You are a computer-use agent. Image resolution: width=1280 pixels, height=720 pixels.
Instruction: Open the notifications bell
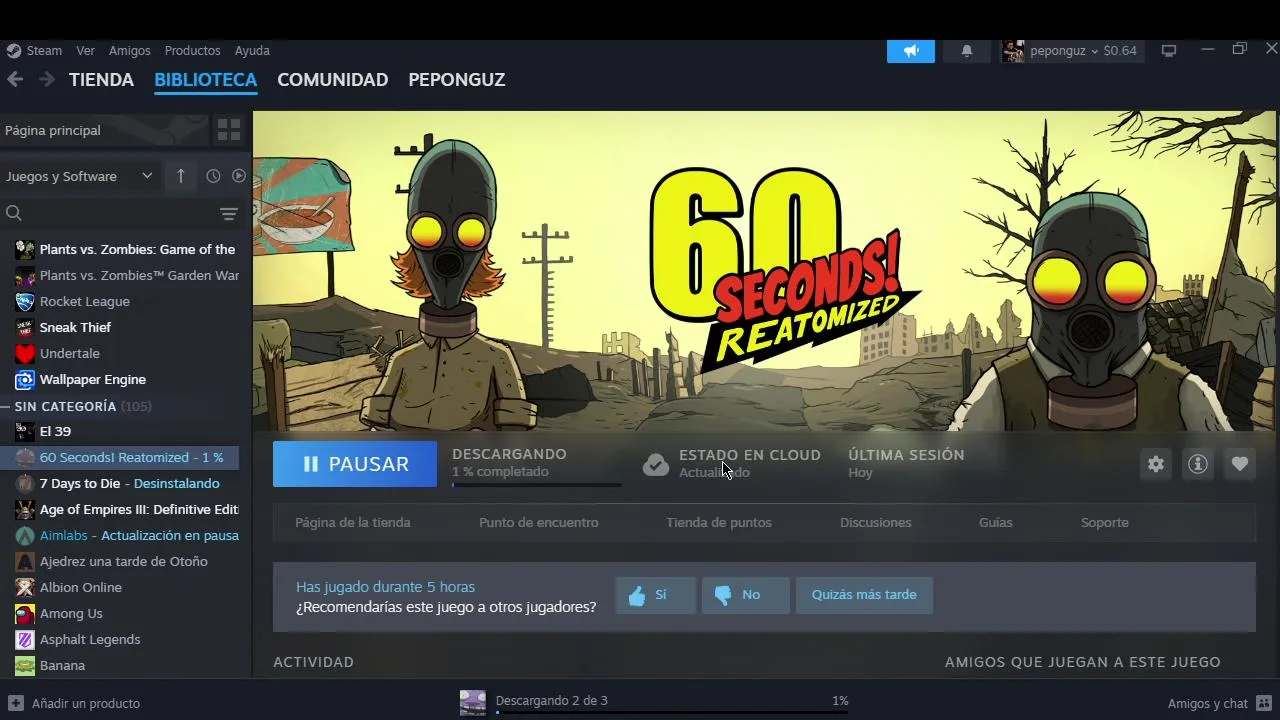tap(967, 51)
